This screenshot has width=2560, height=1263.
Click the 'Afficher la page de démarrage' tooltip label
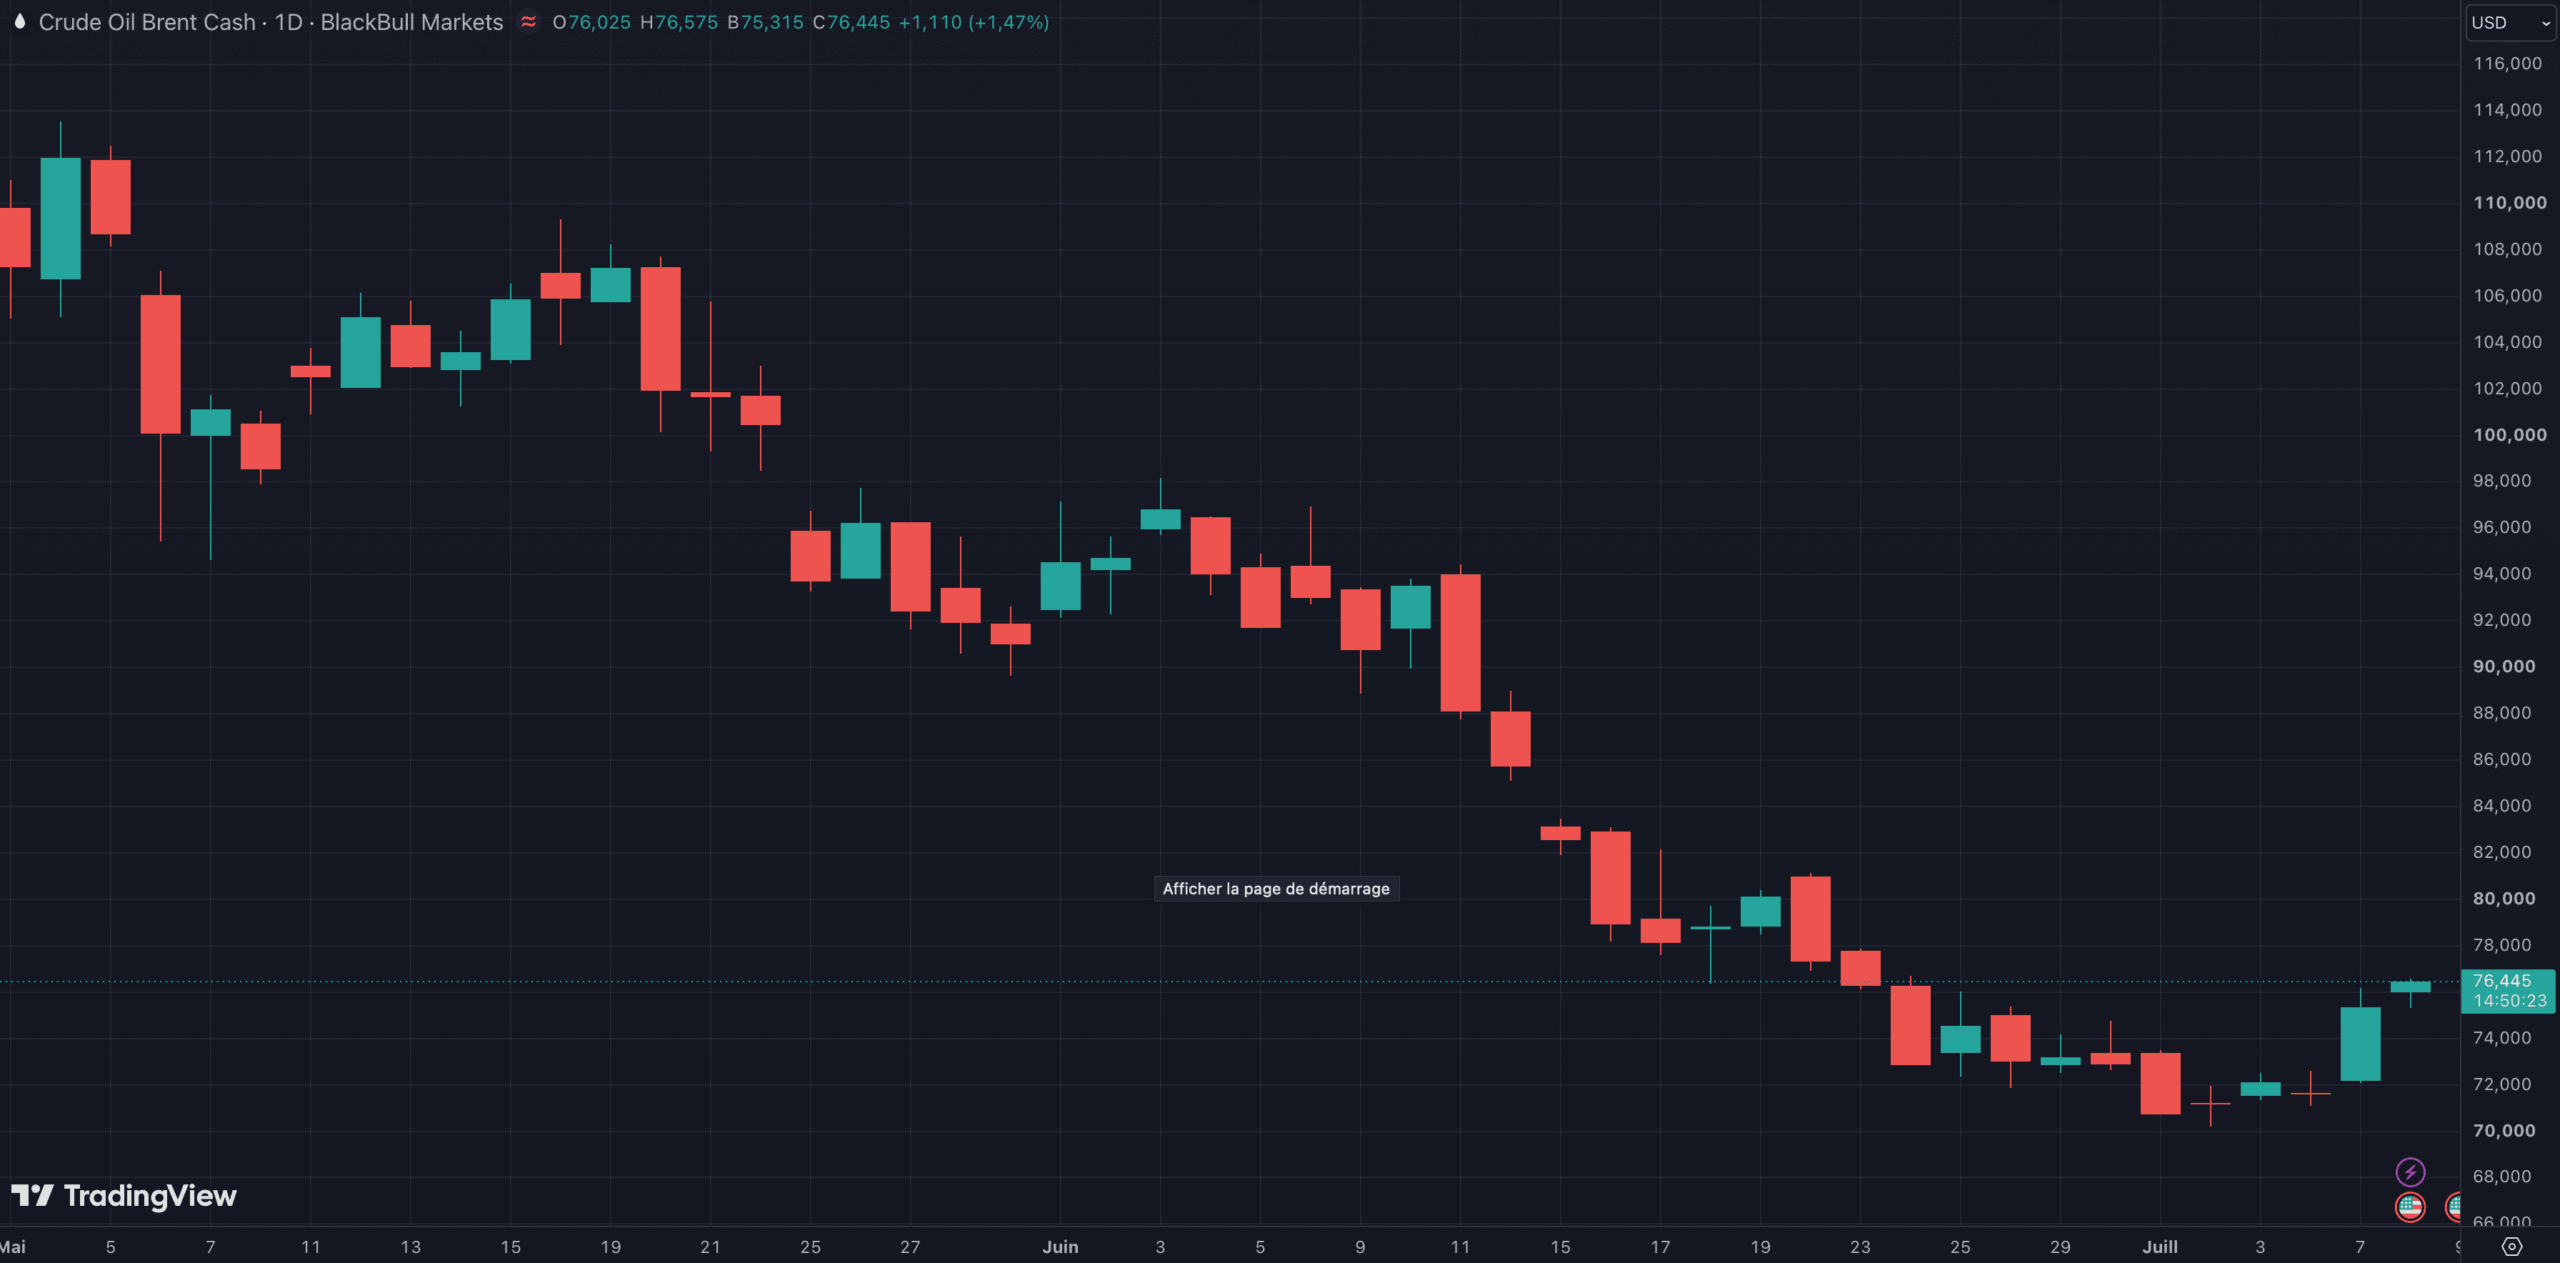[x=1276, y=888]
